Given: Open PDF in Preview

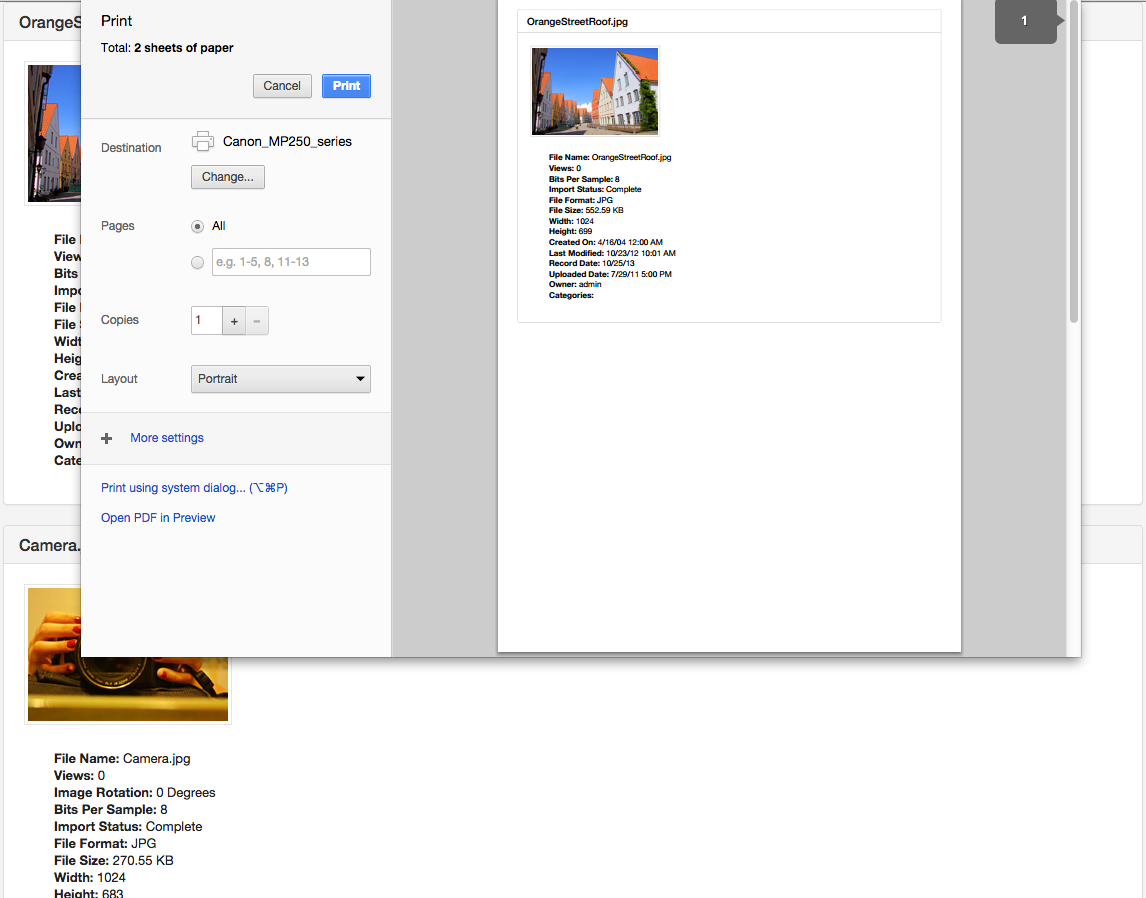Looking at the screenshot, I should (x=158, y=517).
